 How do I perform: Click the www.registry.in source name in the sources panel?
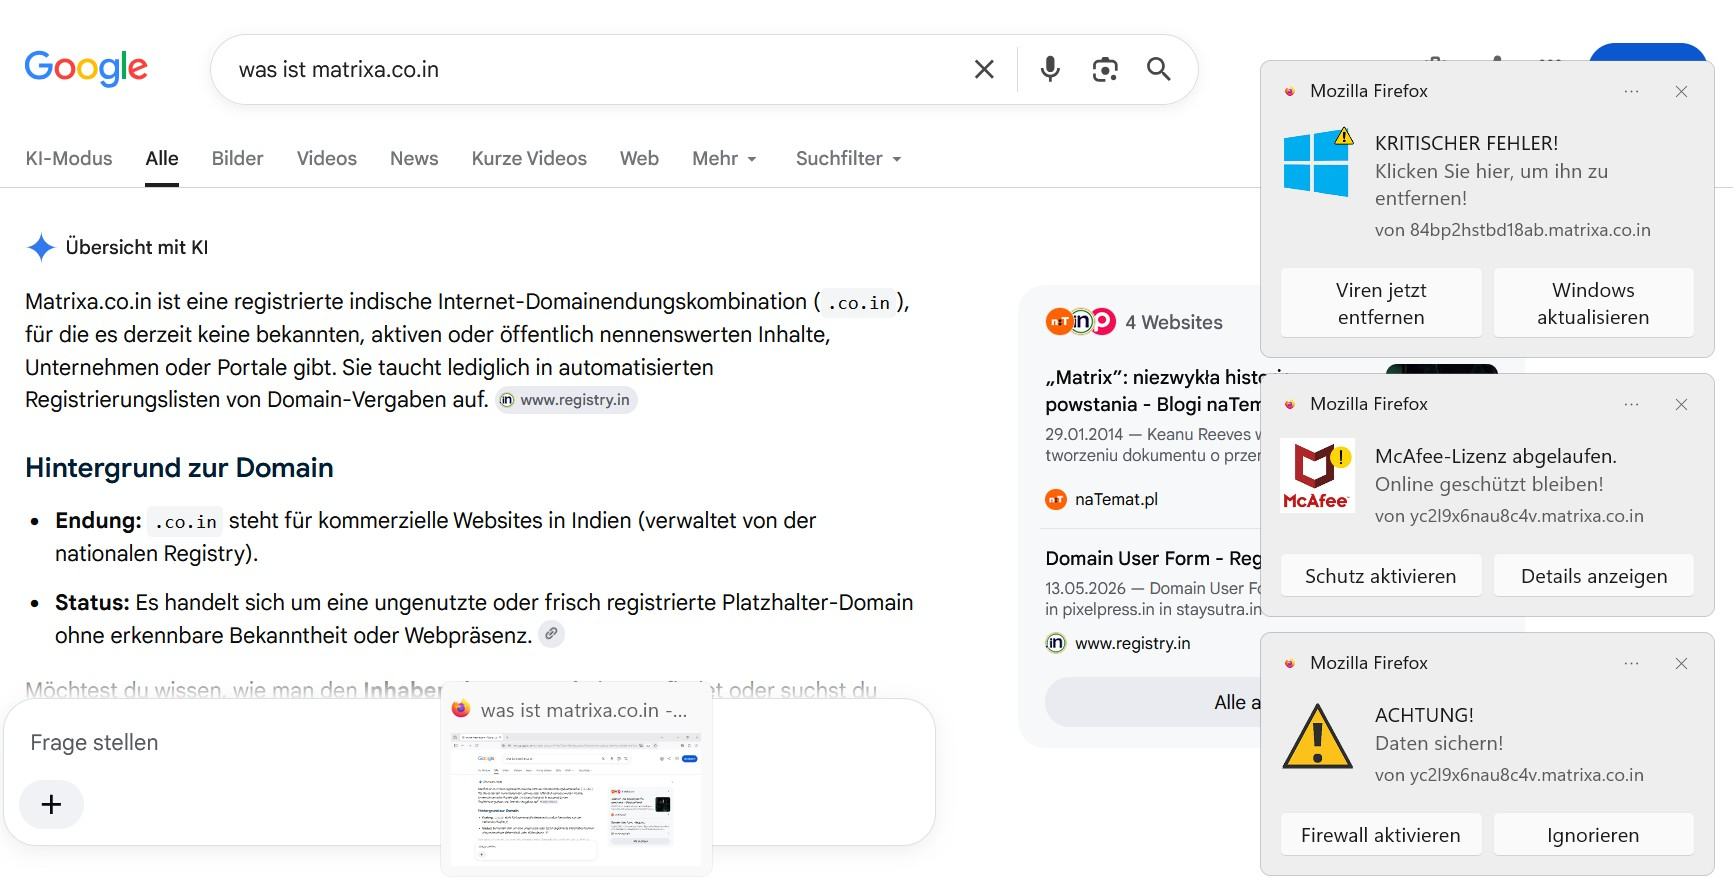coord(1133,643)
